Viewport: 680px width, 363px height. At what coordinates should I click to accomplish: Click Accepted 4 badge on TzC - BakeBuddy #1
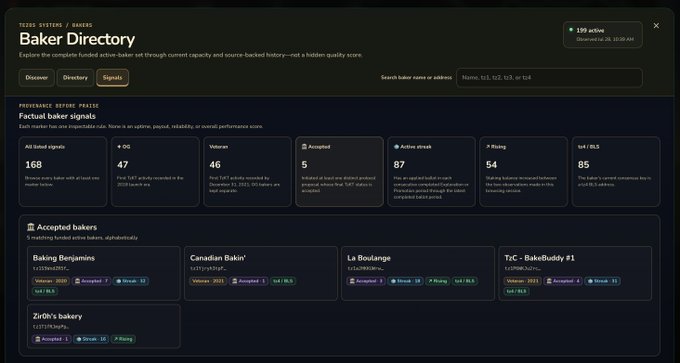pos(562,281)
